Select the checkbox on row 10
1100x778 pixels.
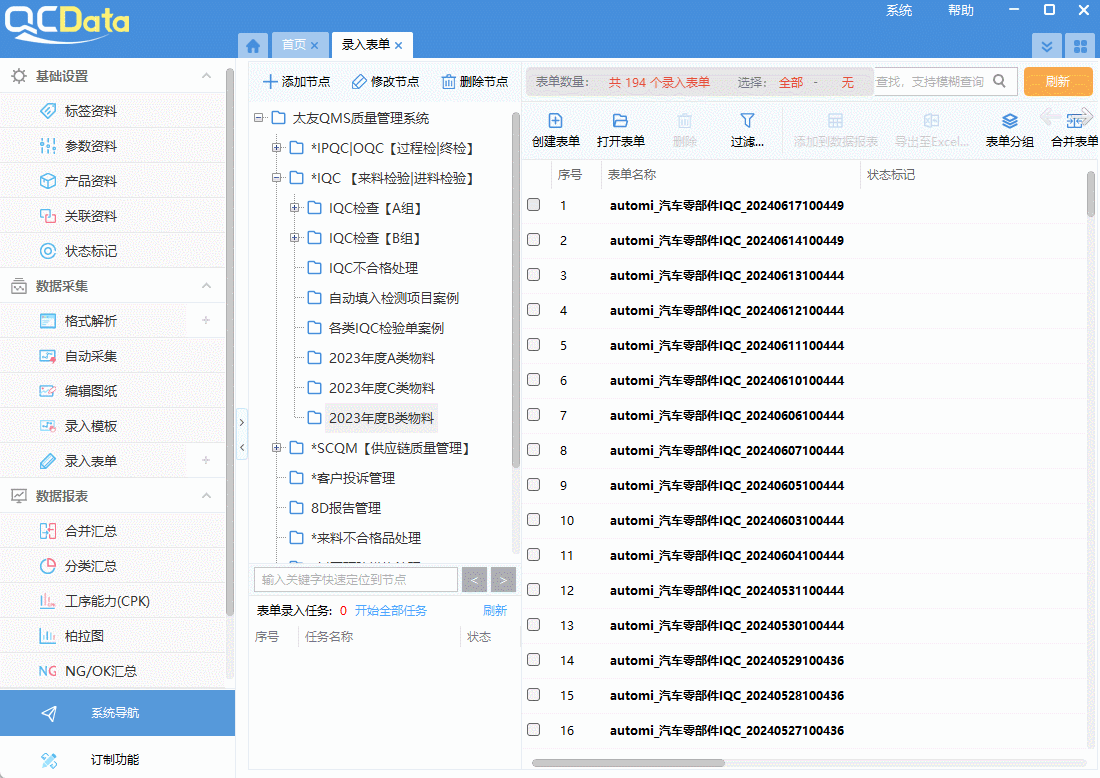(533, 519)
